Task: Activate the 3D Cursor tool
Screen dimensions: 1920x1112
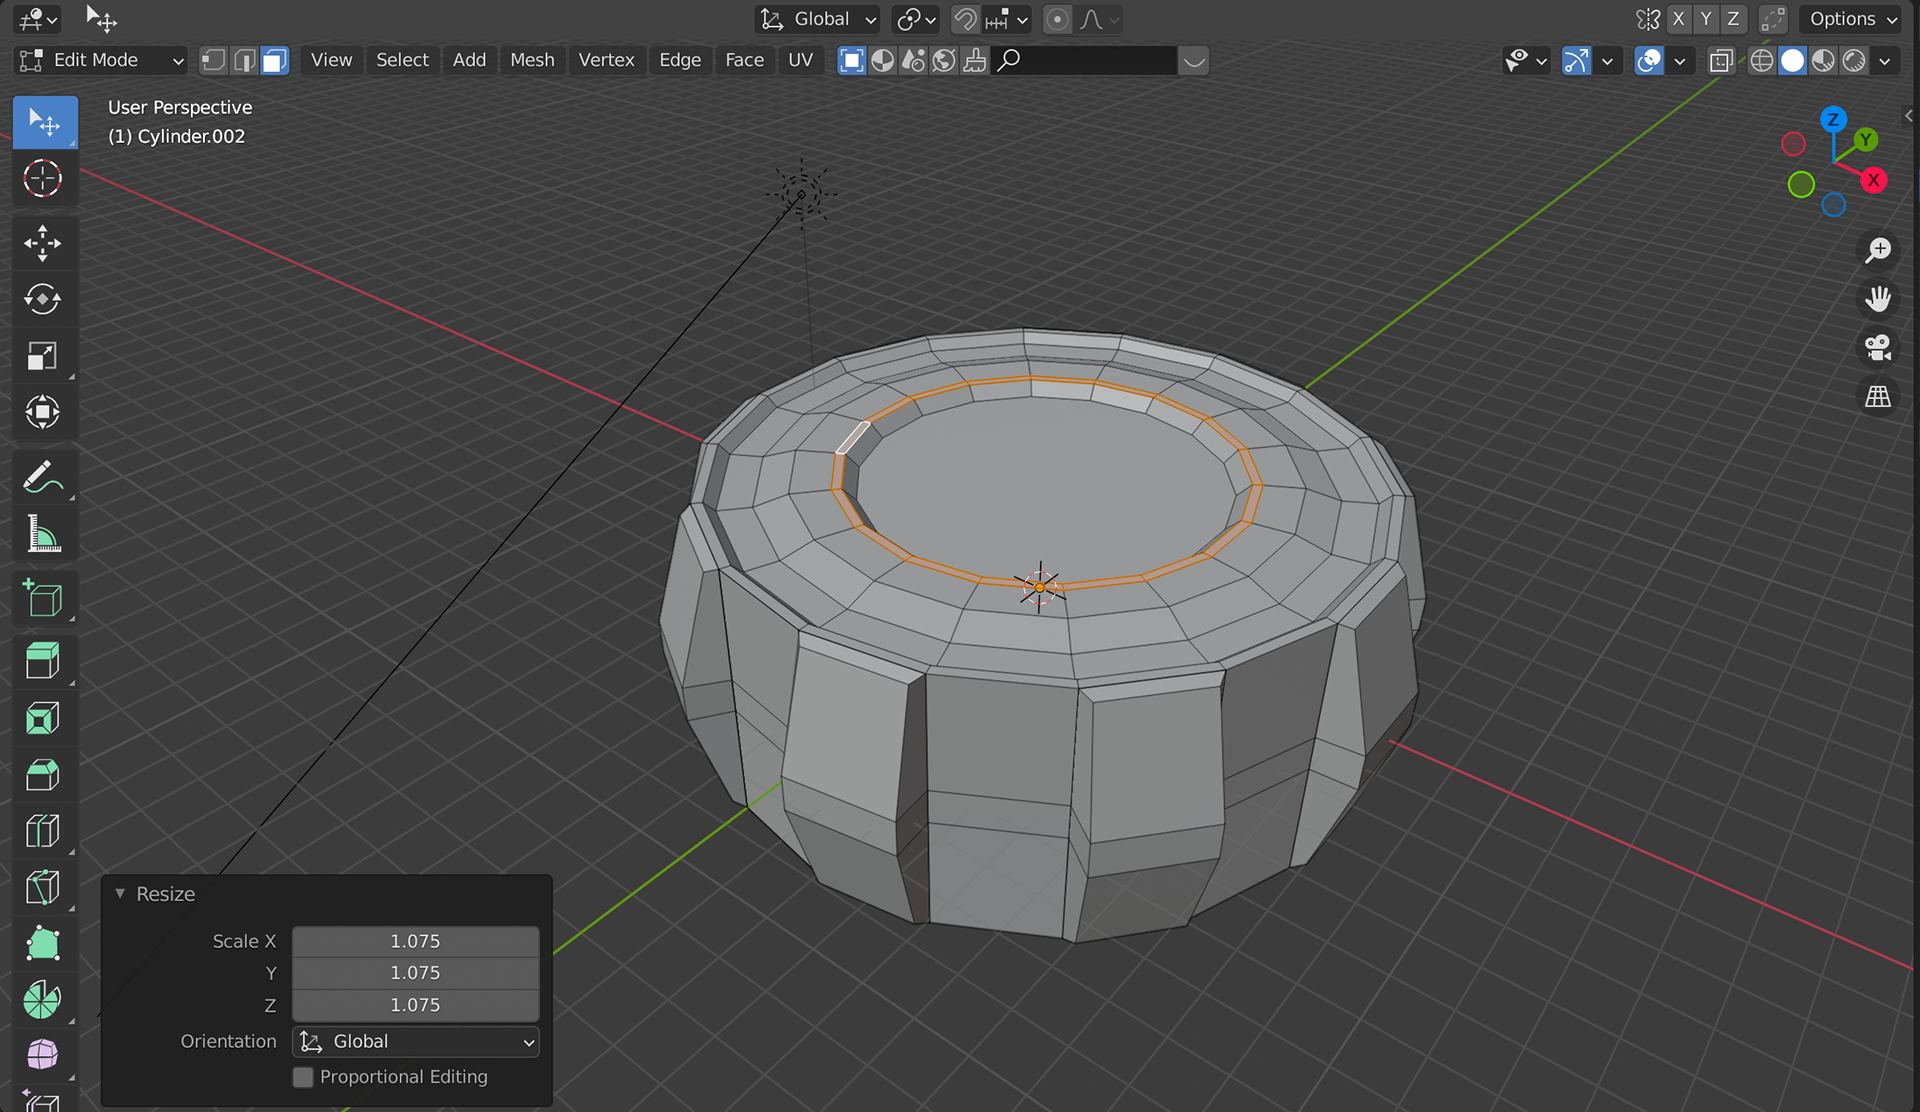Action: 42,179
